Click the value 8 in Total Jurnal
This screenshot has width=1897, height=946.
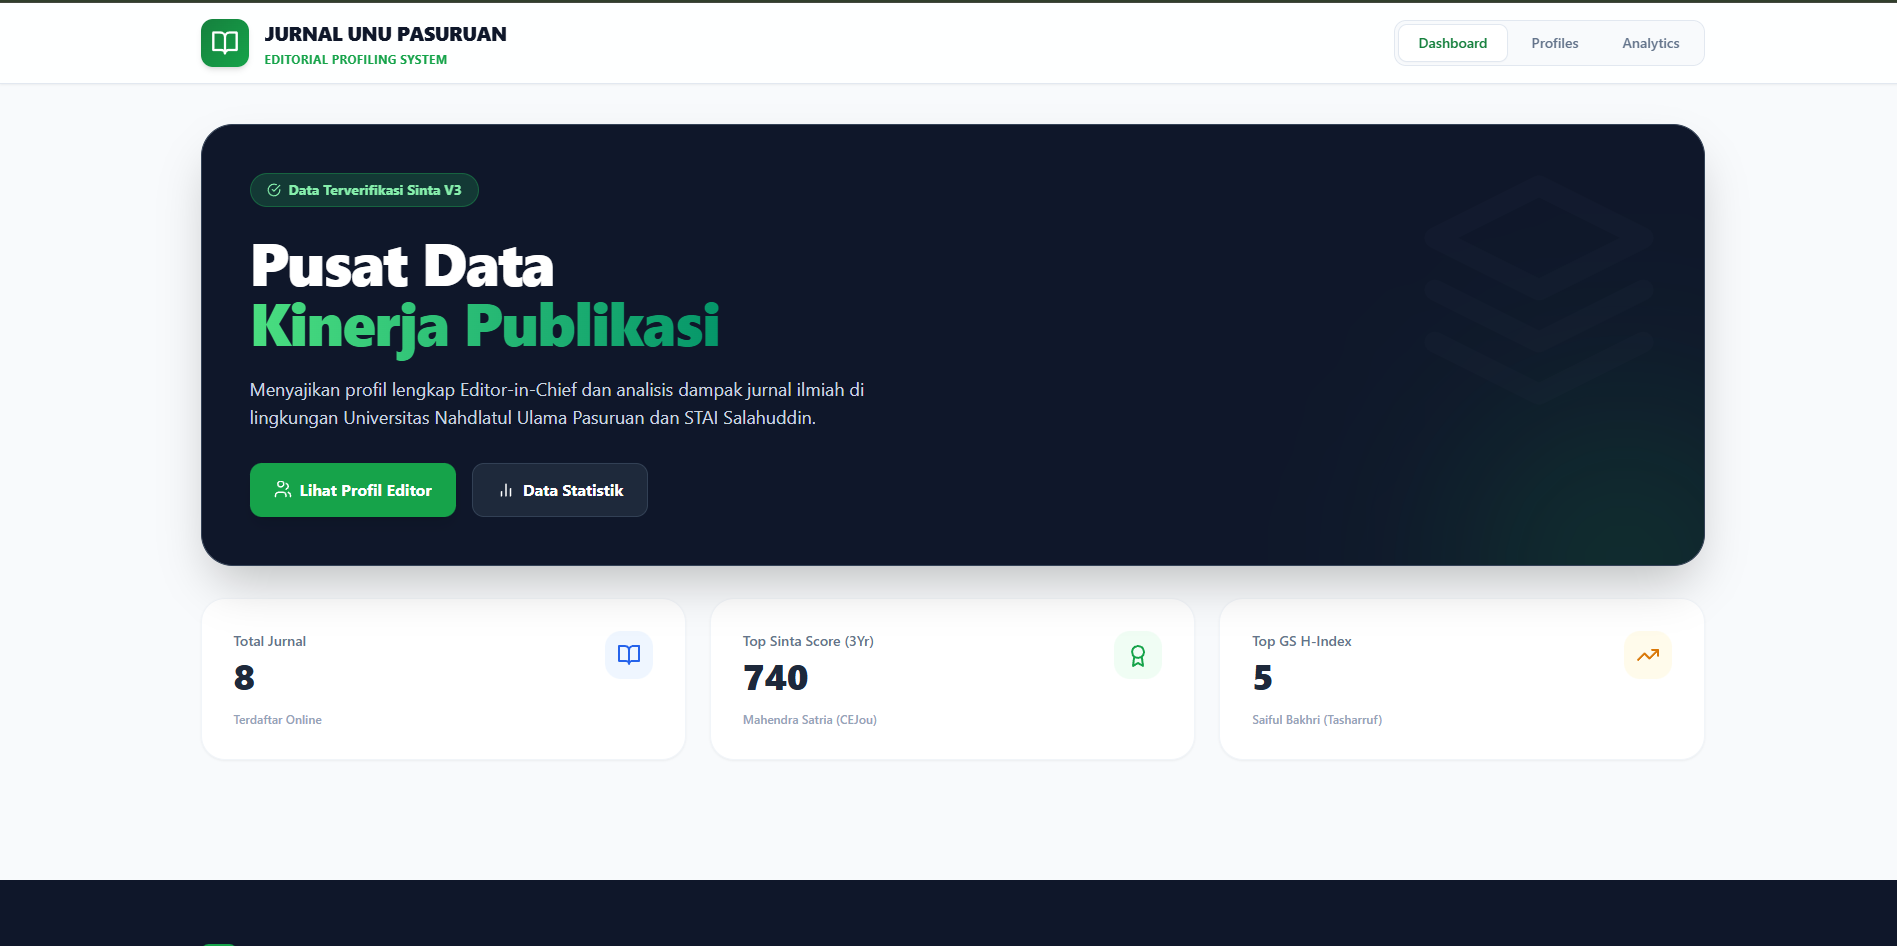244,678
